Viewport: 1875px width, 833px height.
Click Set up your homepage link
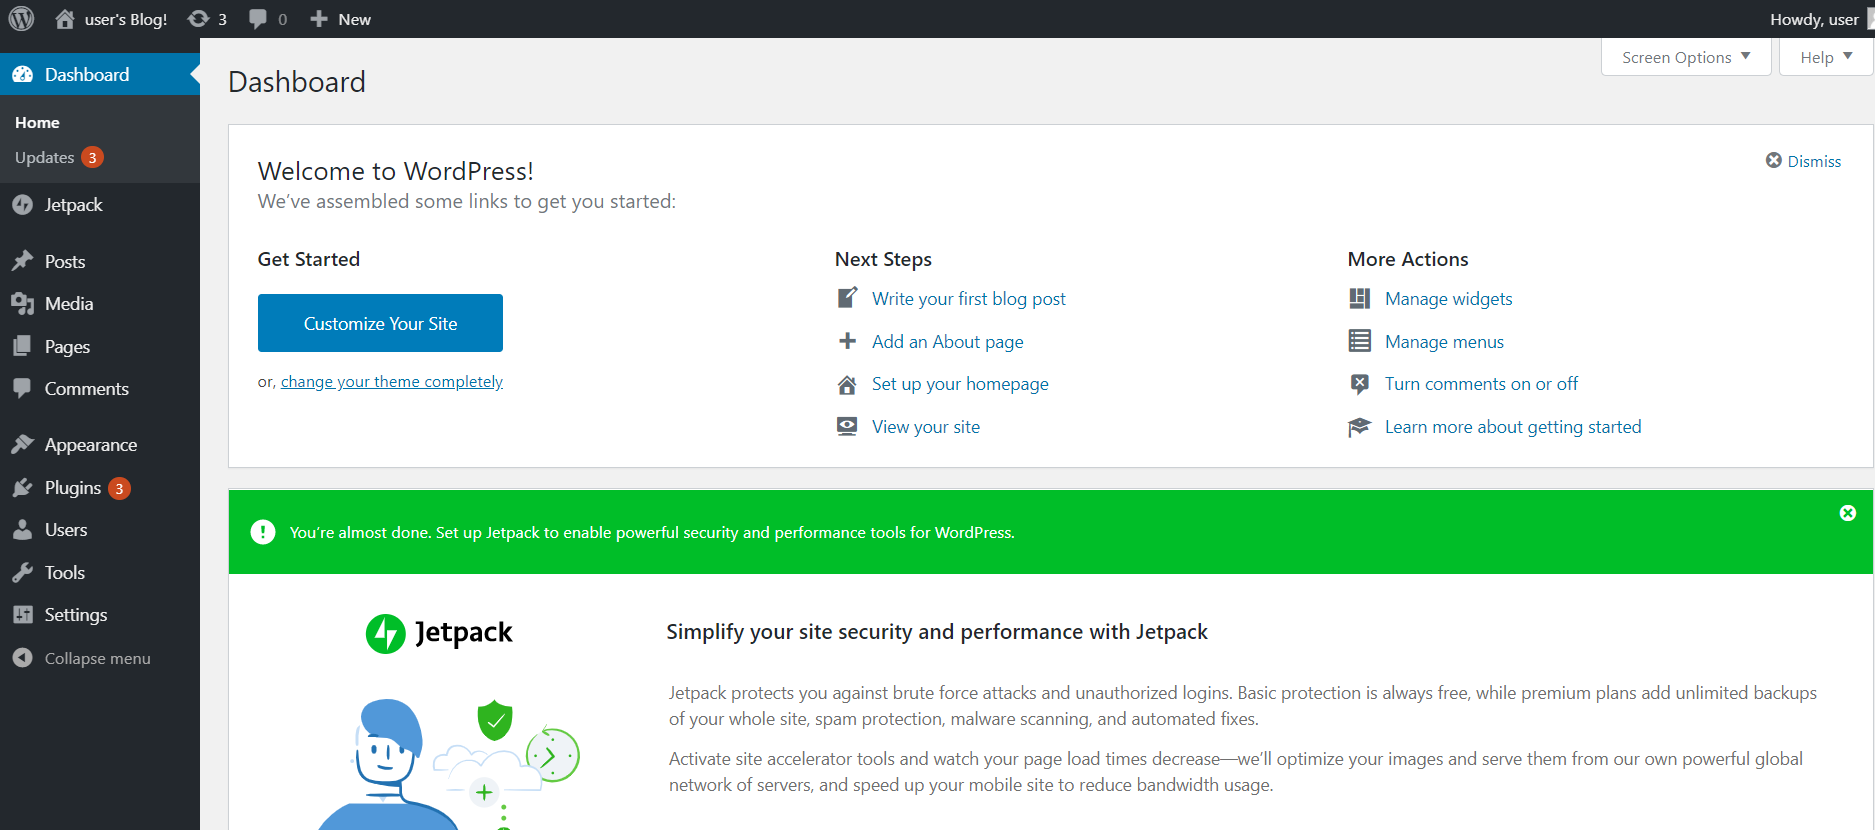pyautogui.click(x=960, y=384)
